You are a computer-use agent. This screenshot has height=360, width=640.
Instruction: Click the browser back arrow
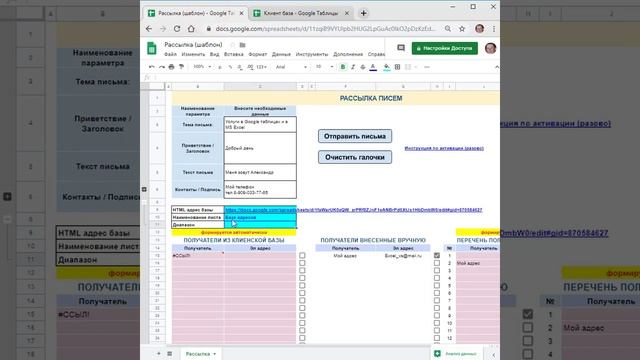tap(149, 29)
